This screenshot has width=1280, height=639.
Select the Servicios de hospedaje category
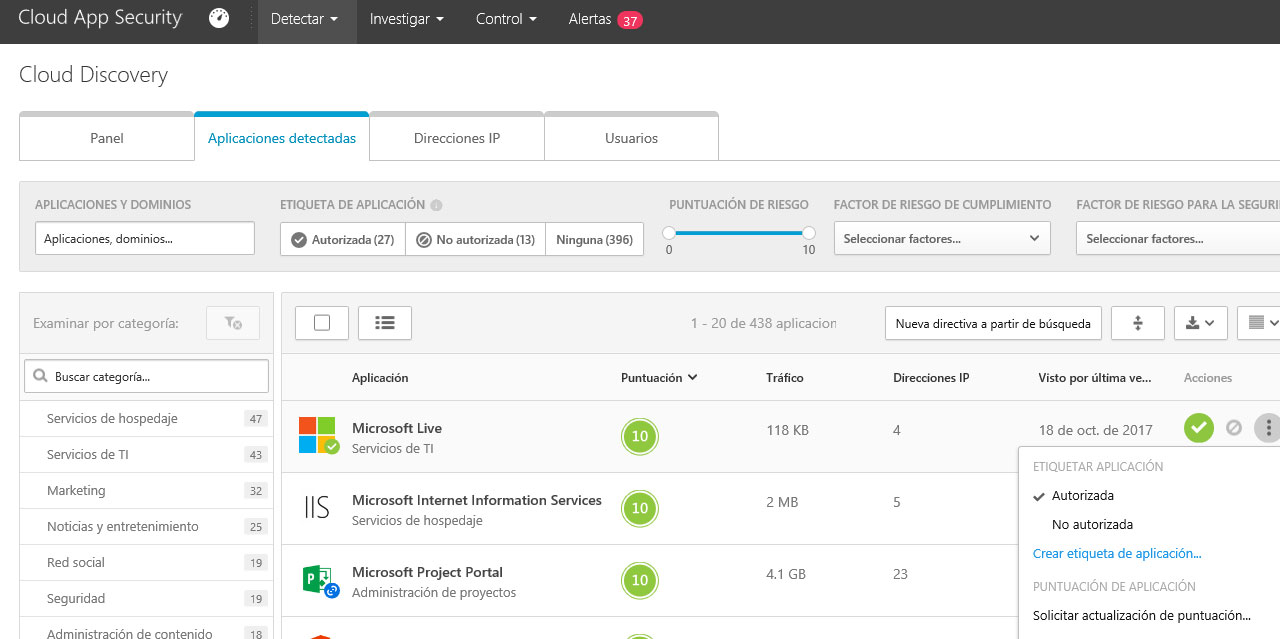[145, 418]
